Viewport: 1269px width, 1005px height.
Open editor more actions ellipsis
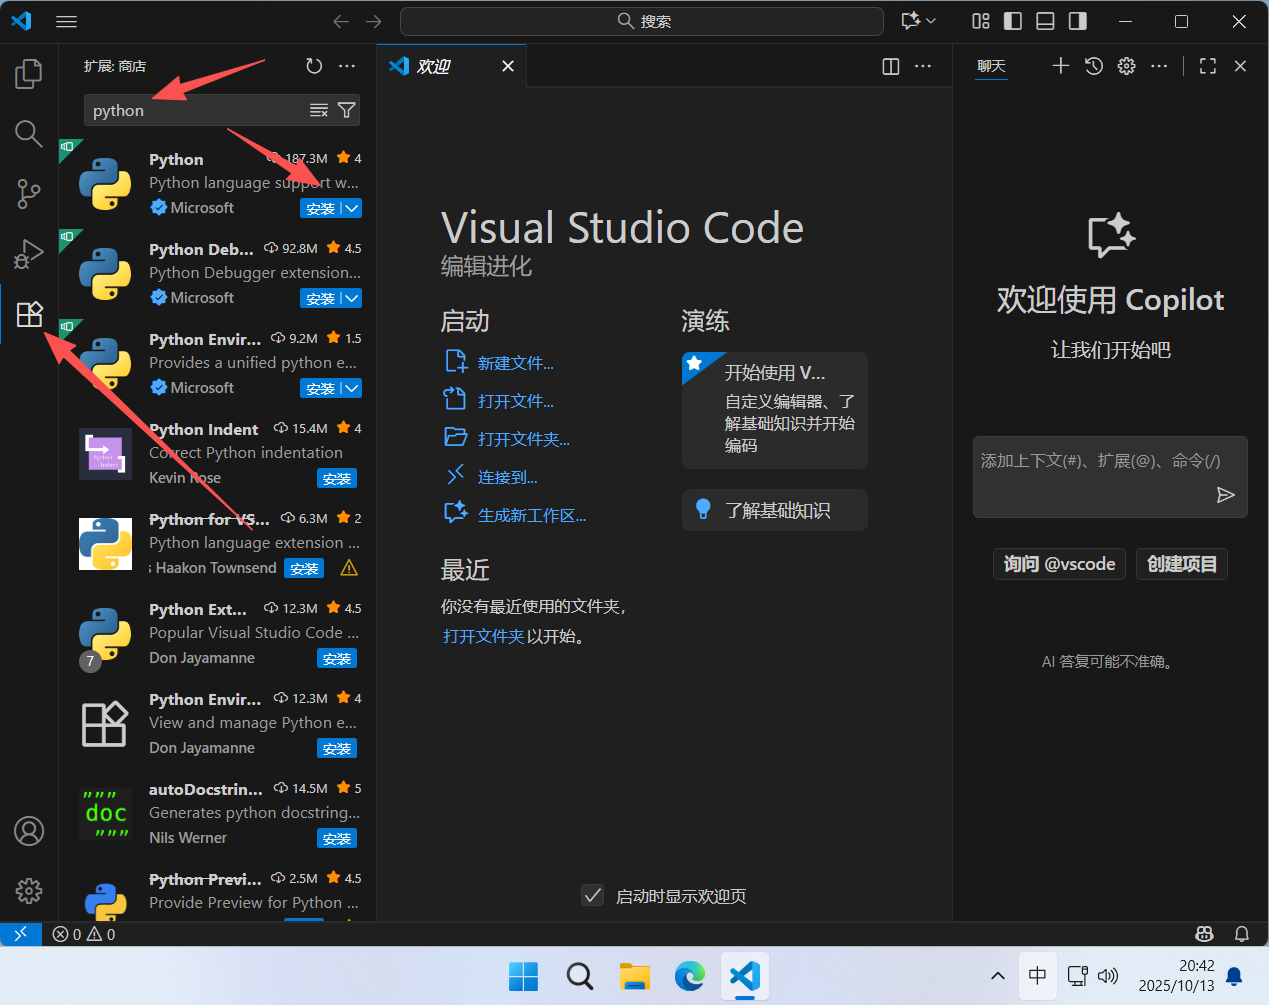(x=923, y=66)
